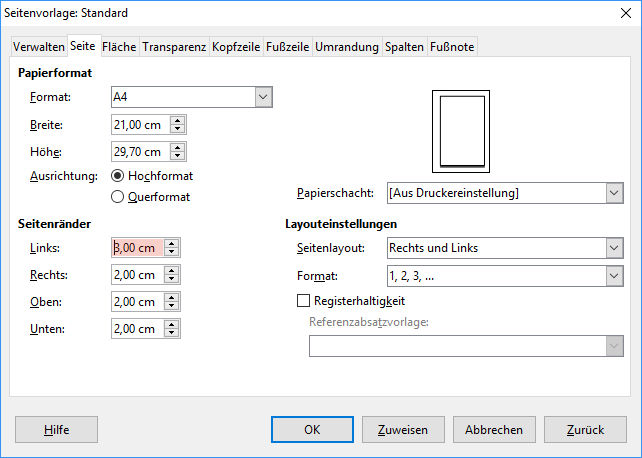
Task: Select the Hochformat orientation
Action: 118,176
